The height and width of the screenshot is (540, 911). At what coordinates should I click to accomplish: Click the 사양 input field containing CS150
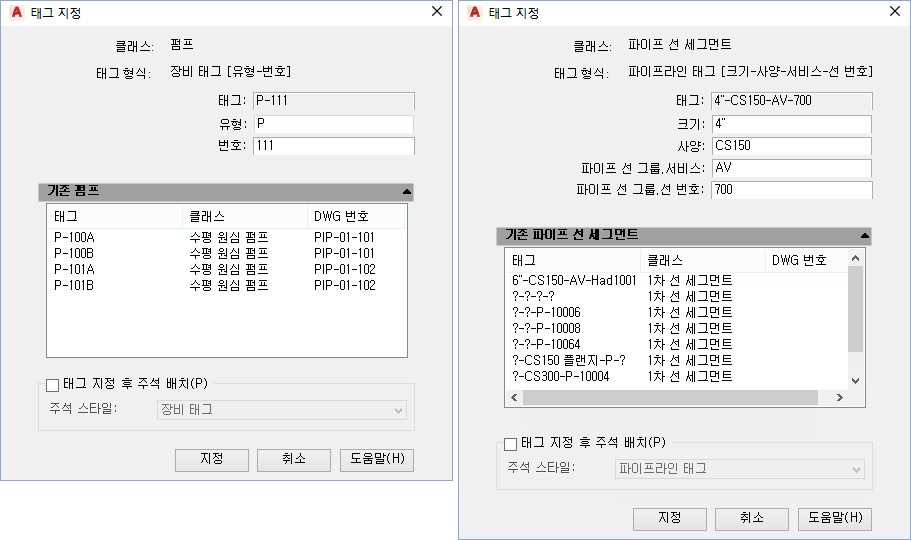pyautogui.click(x=790, y=146)
